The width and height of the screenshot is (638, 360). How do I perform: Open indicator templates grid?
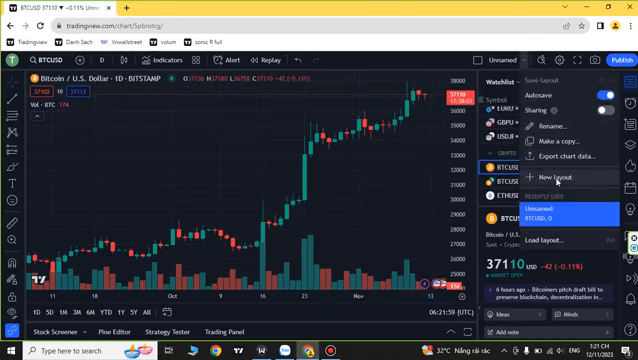[196, 60]
